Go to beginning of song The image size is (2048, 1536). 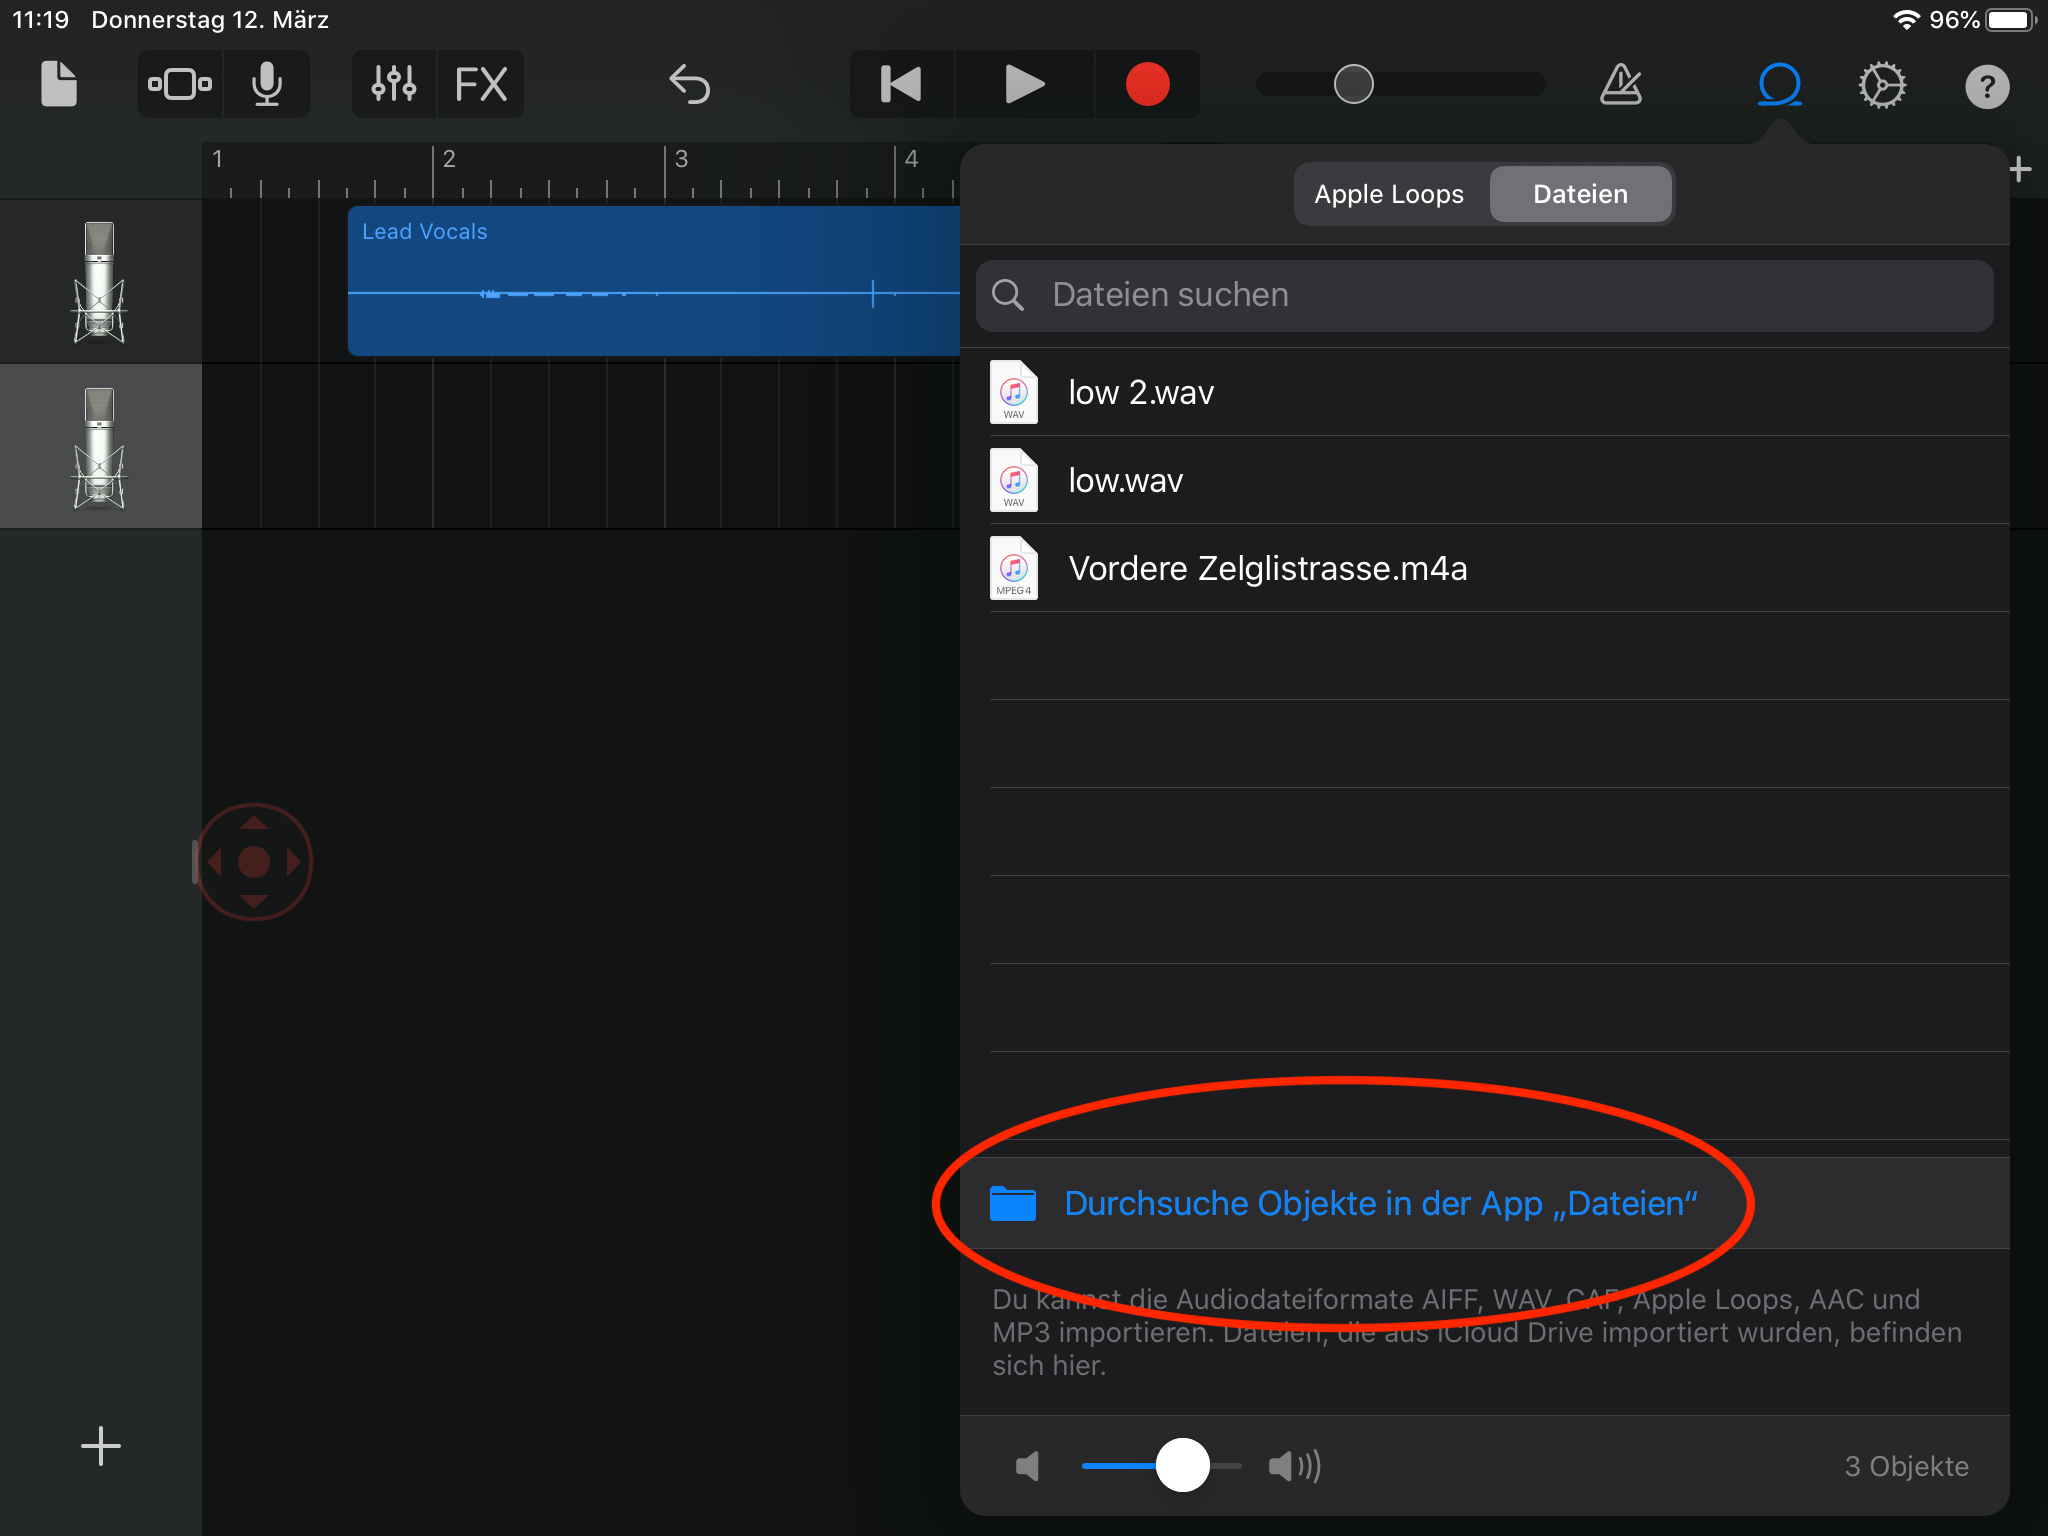pos(901,85)
